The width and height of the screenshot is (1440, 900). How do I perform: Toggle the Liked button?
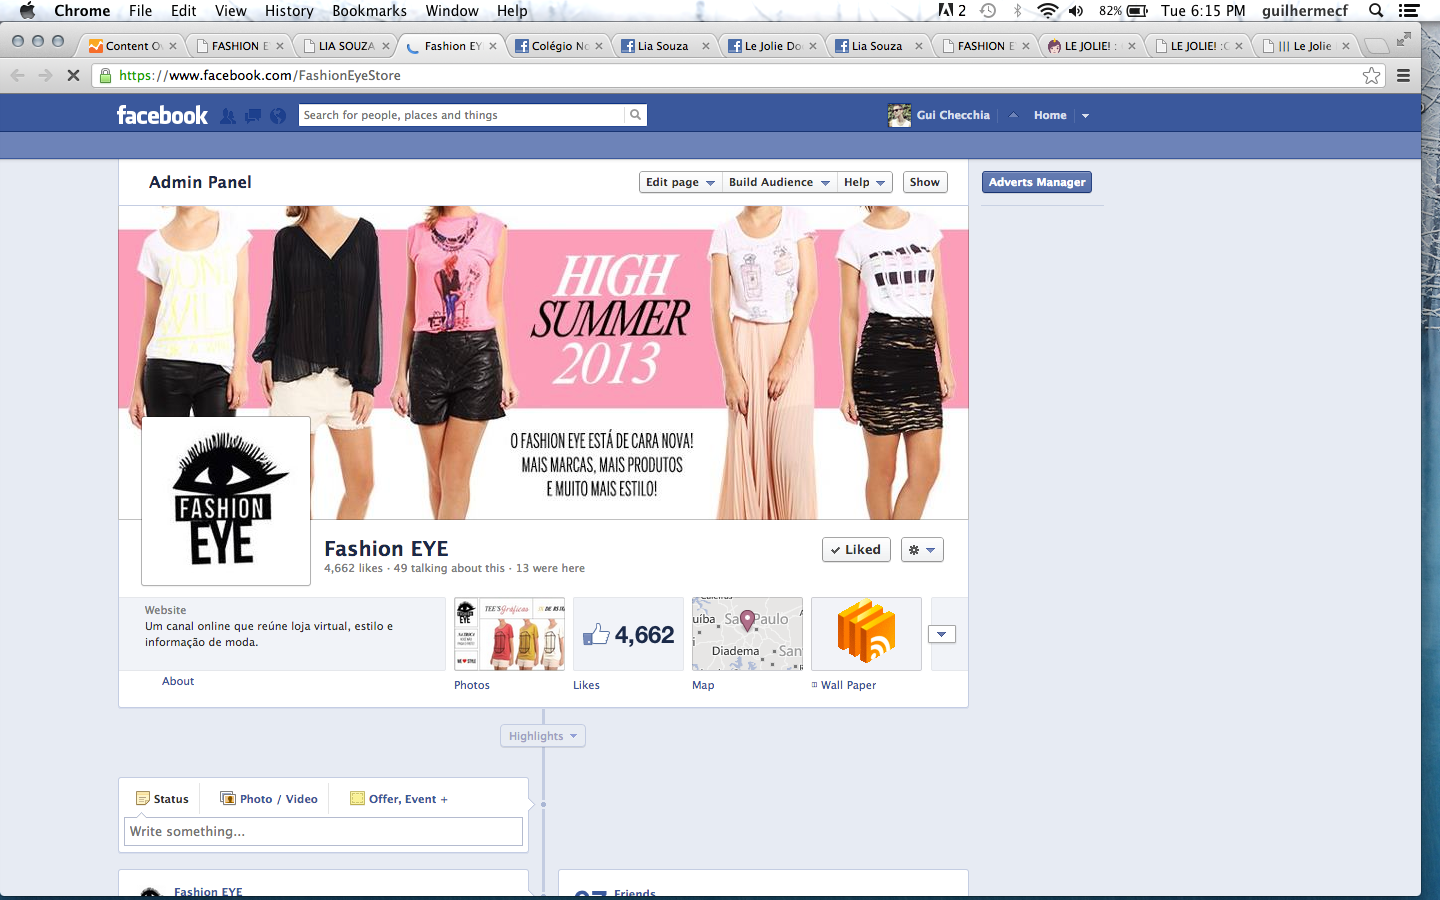tap(856, 550)
